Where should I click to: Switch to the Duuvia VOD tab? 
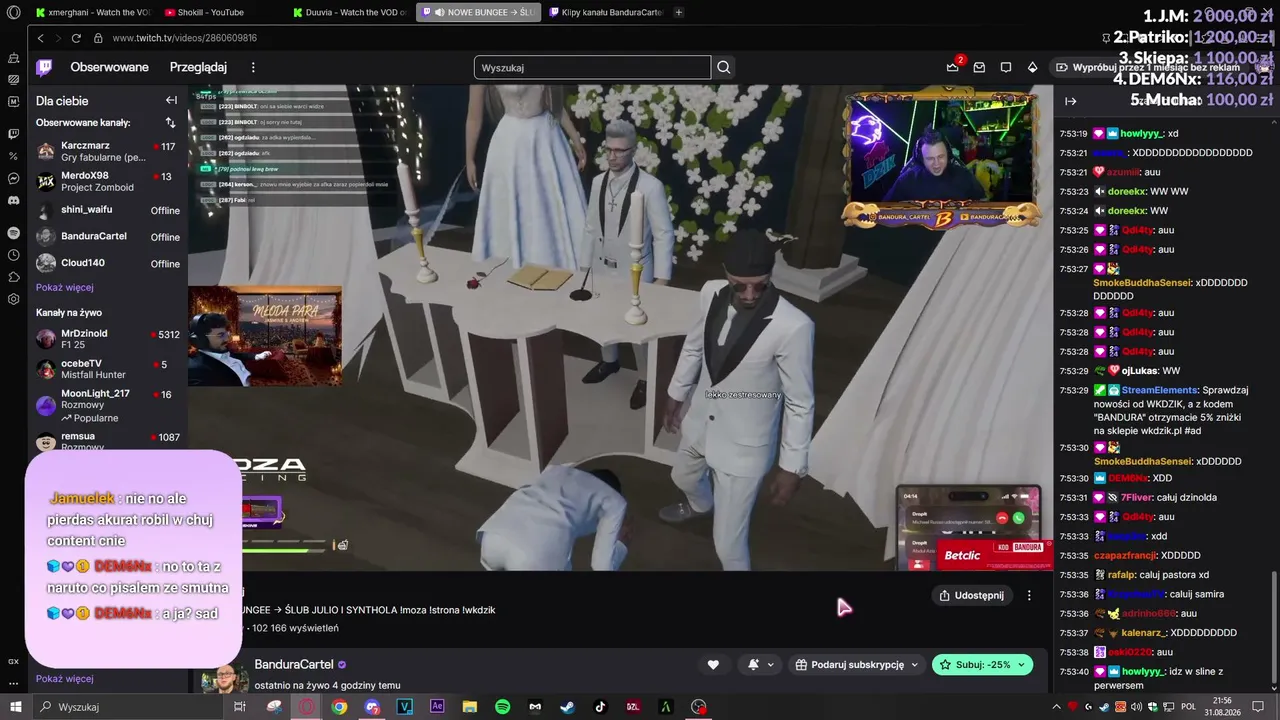[x=350, y=12]
